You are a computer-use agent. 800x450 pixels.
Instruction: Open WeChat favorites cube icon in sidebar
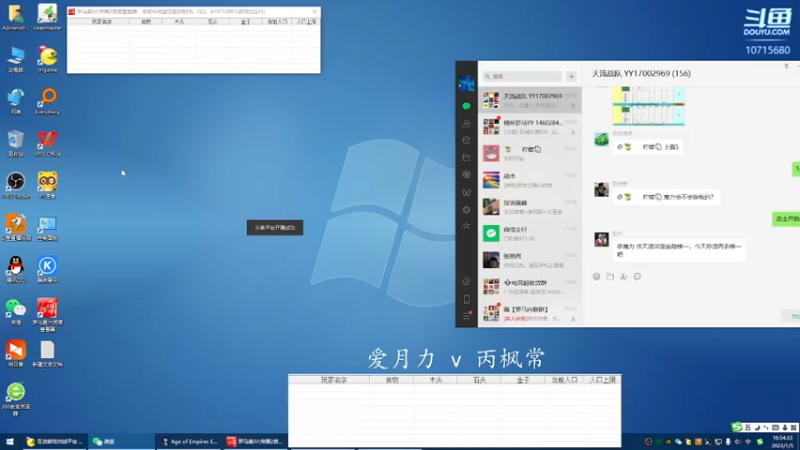coord(466,140)
